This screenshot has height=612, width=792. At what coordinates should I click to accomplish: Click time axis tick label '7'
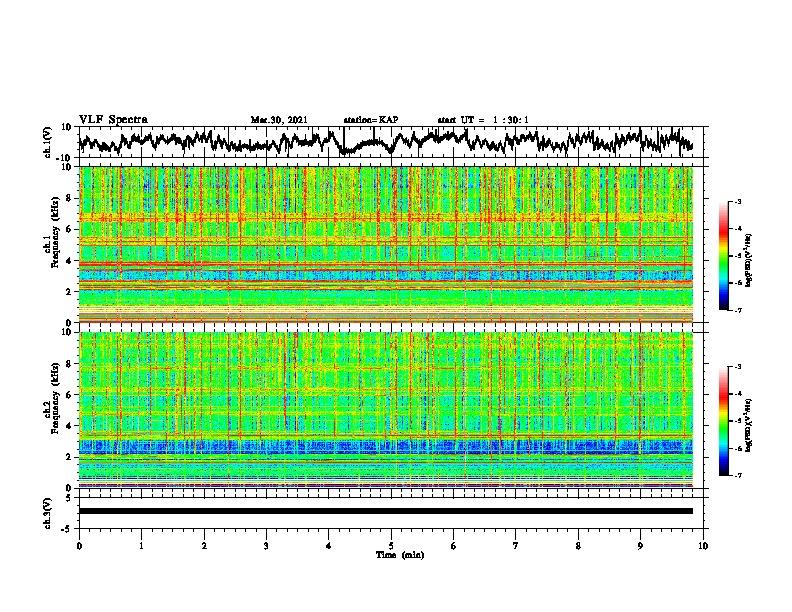[x=516, y=546]
